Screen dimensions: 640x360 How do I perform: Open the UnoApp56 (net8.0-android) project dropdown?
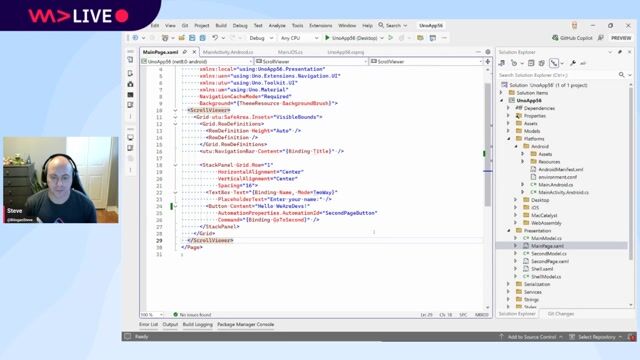(x=196, y=62)
